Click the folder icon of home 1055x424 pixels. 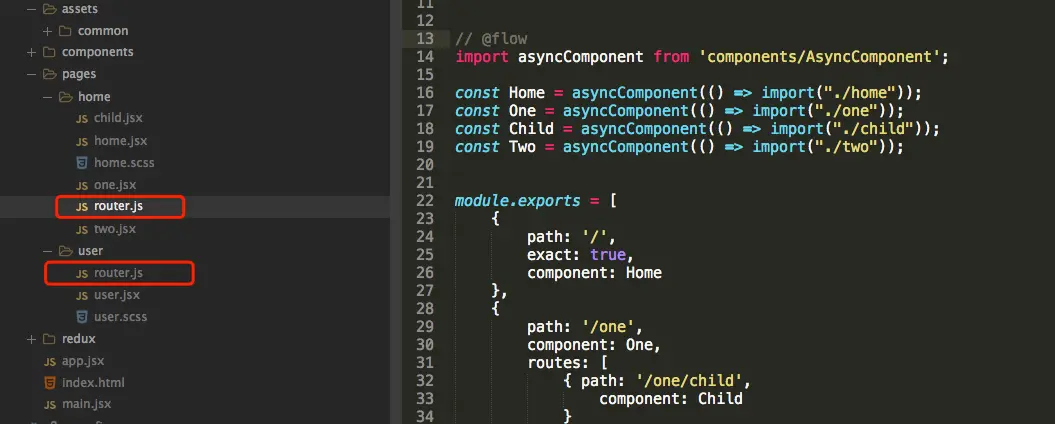[x=65, y=97]
